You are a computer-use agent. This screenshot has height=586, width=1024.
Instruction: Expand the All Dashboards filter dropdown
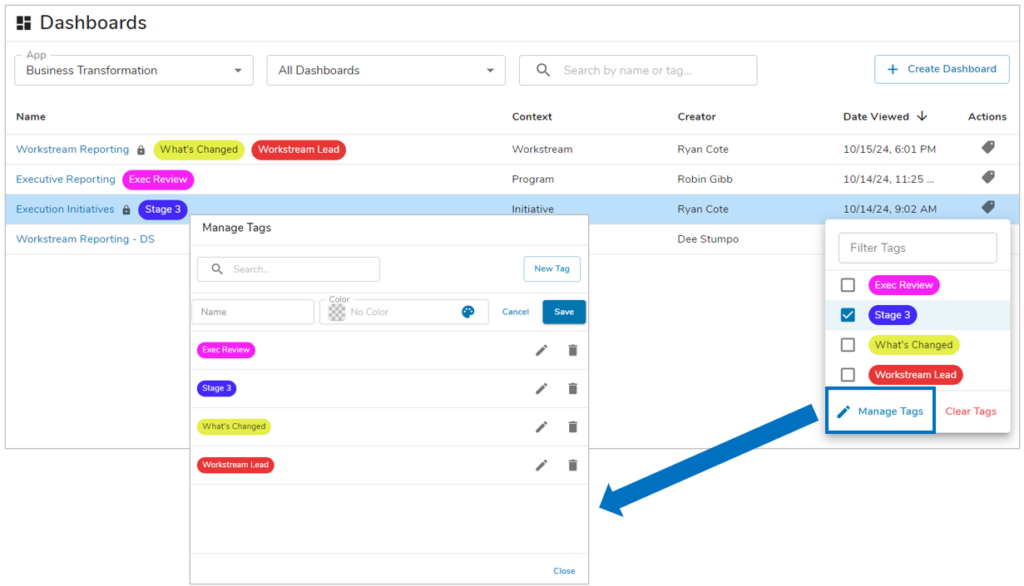tap(386, 70)
